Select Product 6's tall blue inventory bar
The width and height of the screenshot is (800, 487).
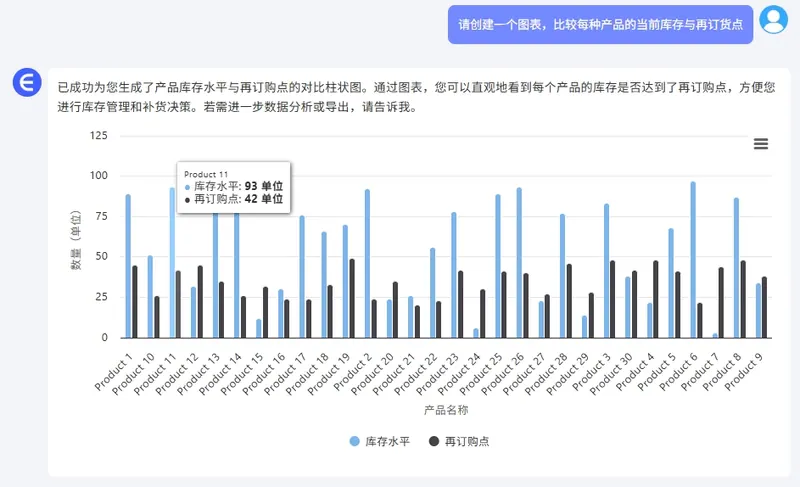[x=693, y=260]
